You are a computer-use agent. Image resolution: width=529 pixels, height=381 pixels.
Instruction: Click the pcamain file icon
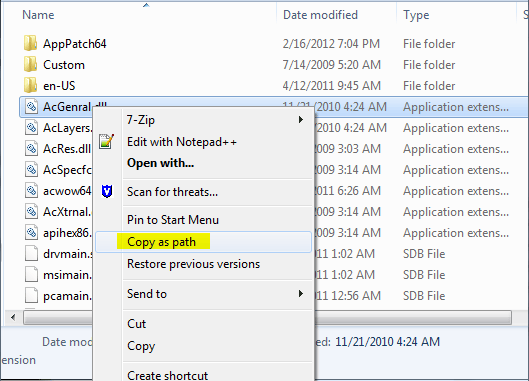[x=31, y=296]
